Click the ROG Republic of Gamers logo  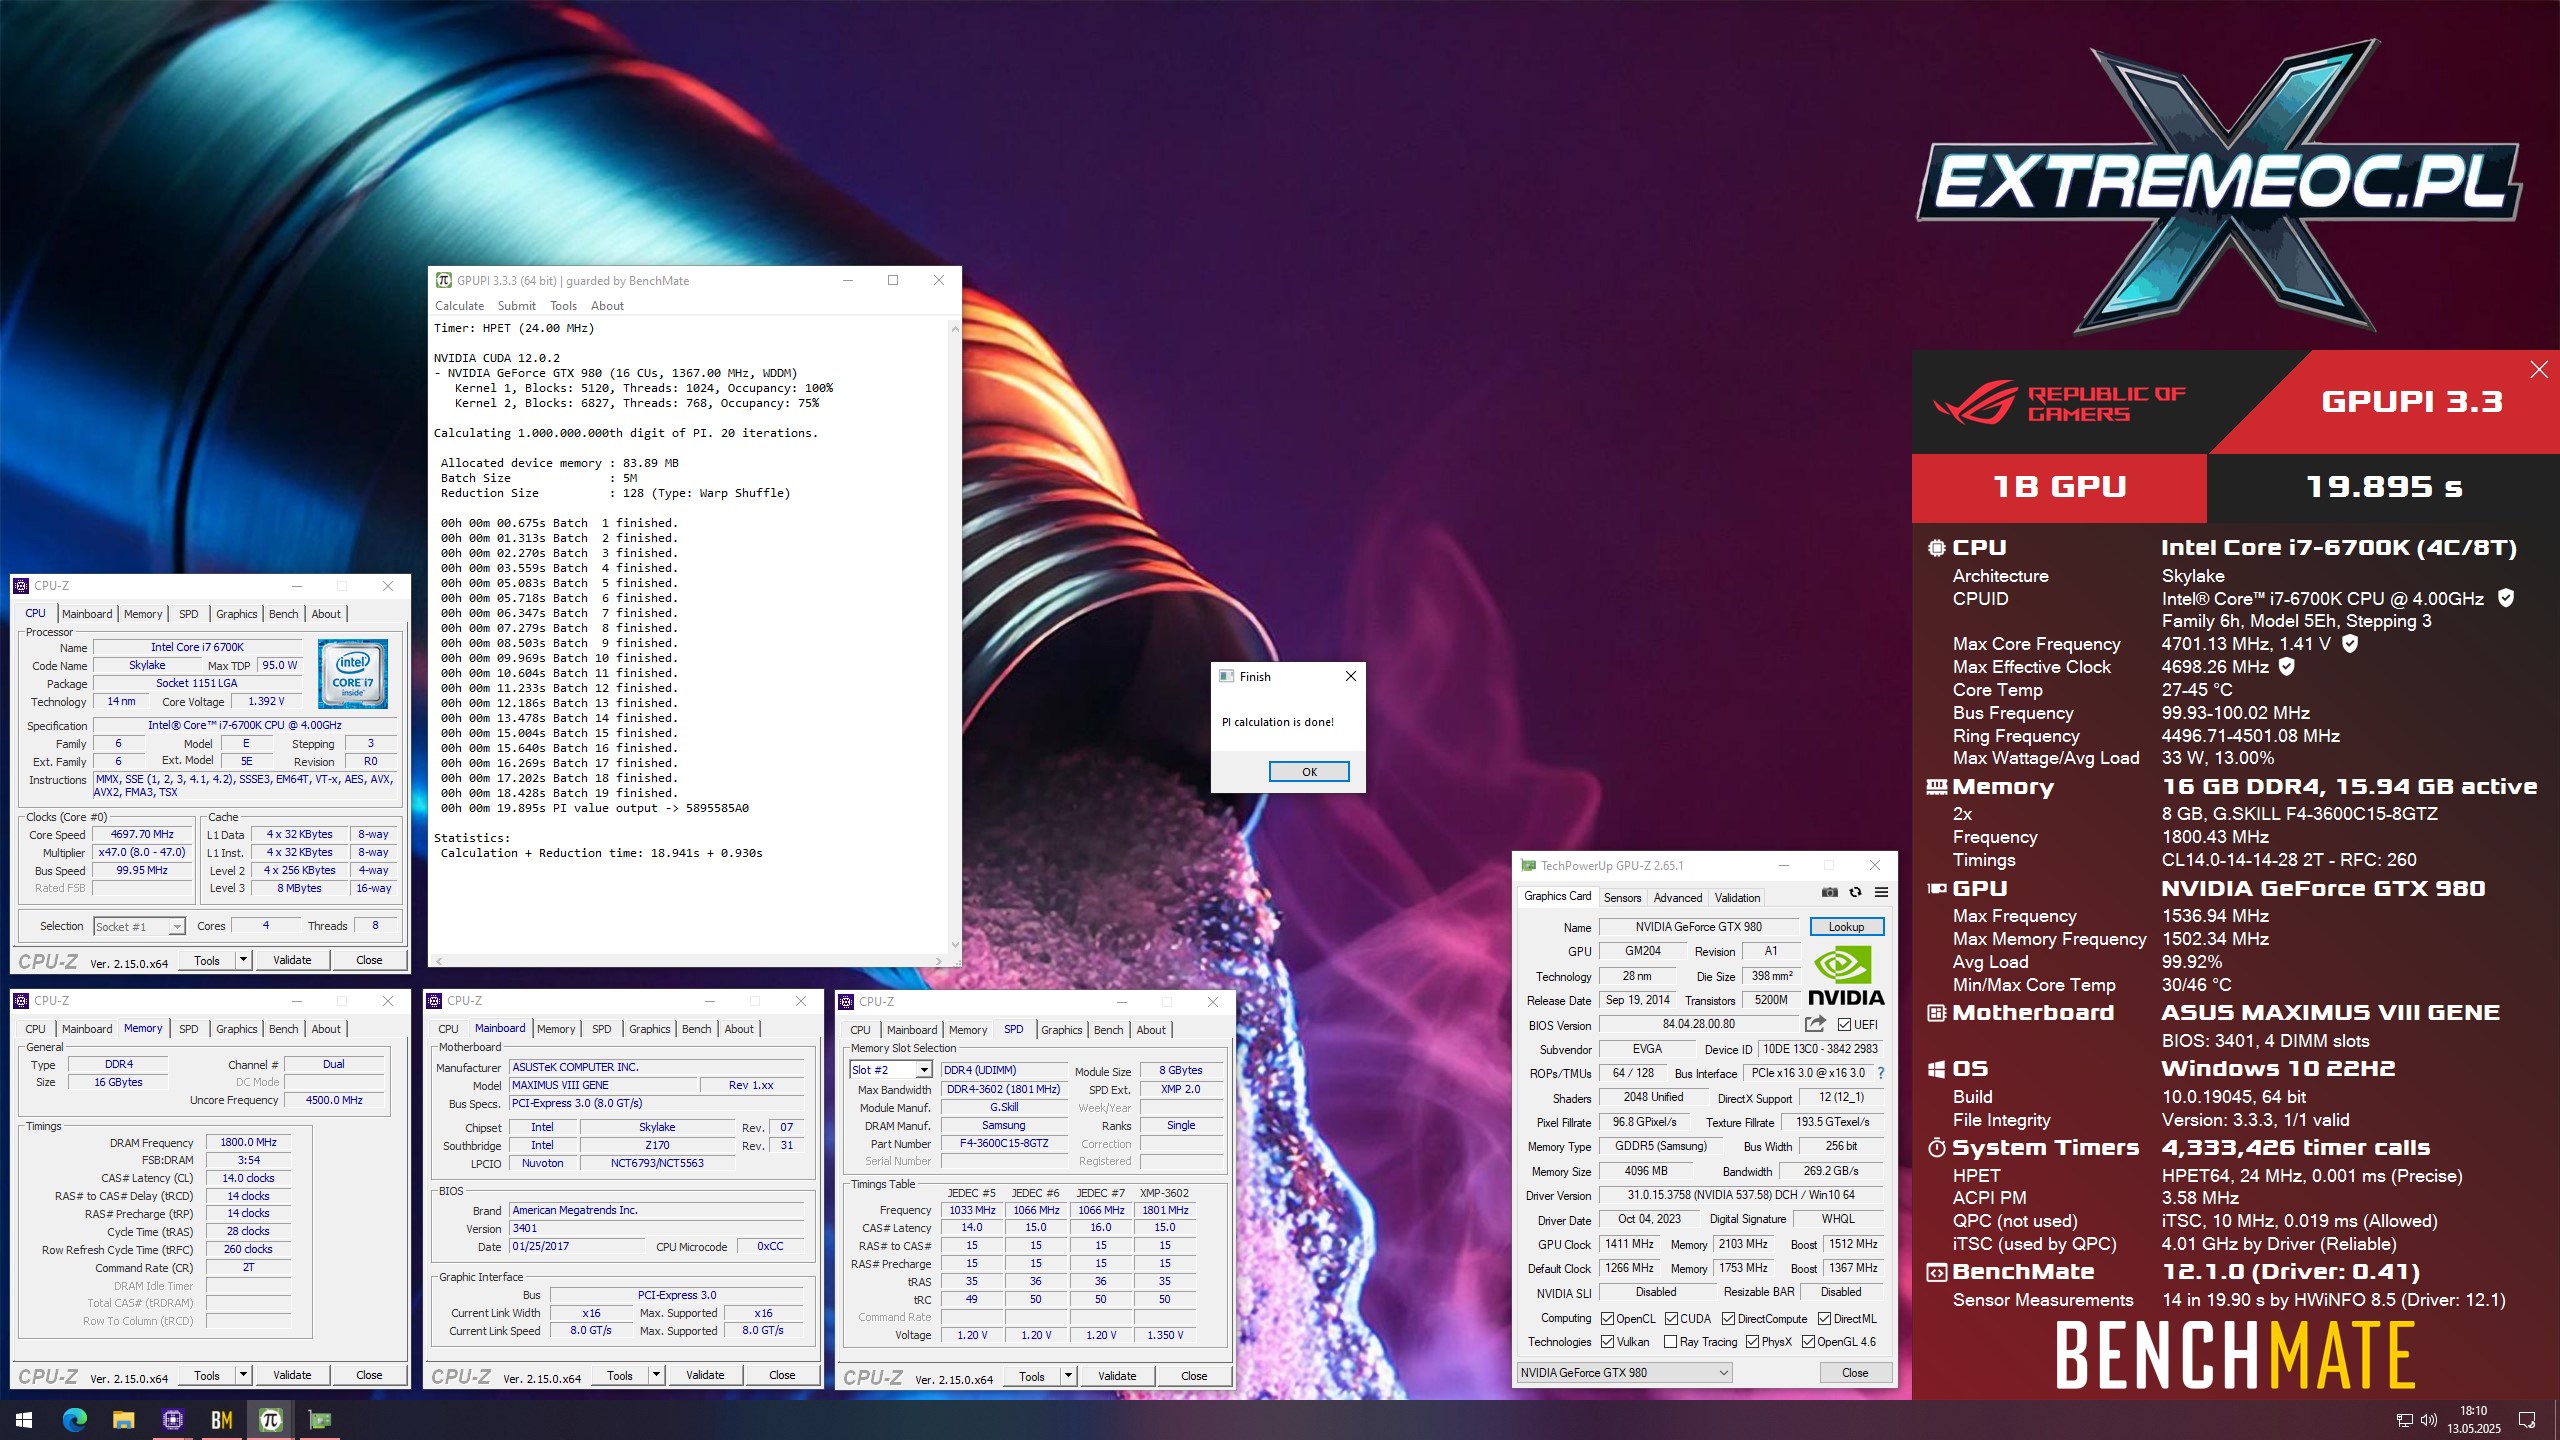coord(2060,403)
